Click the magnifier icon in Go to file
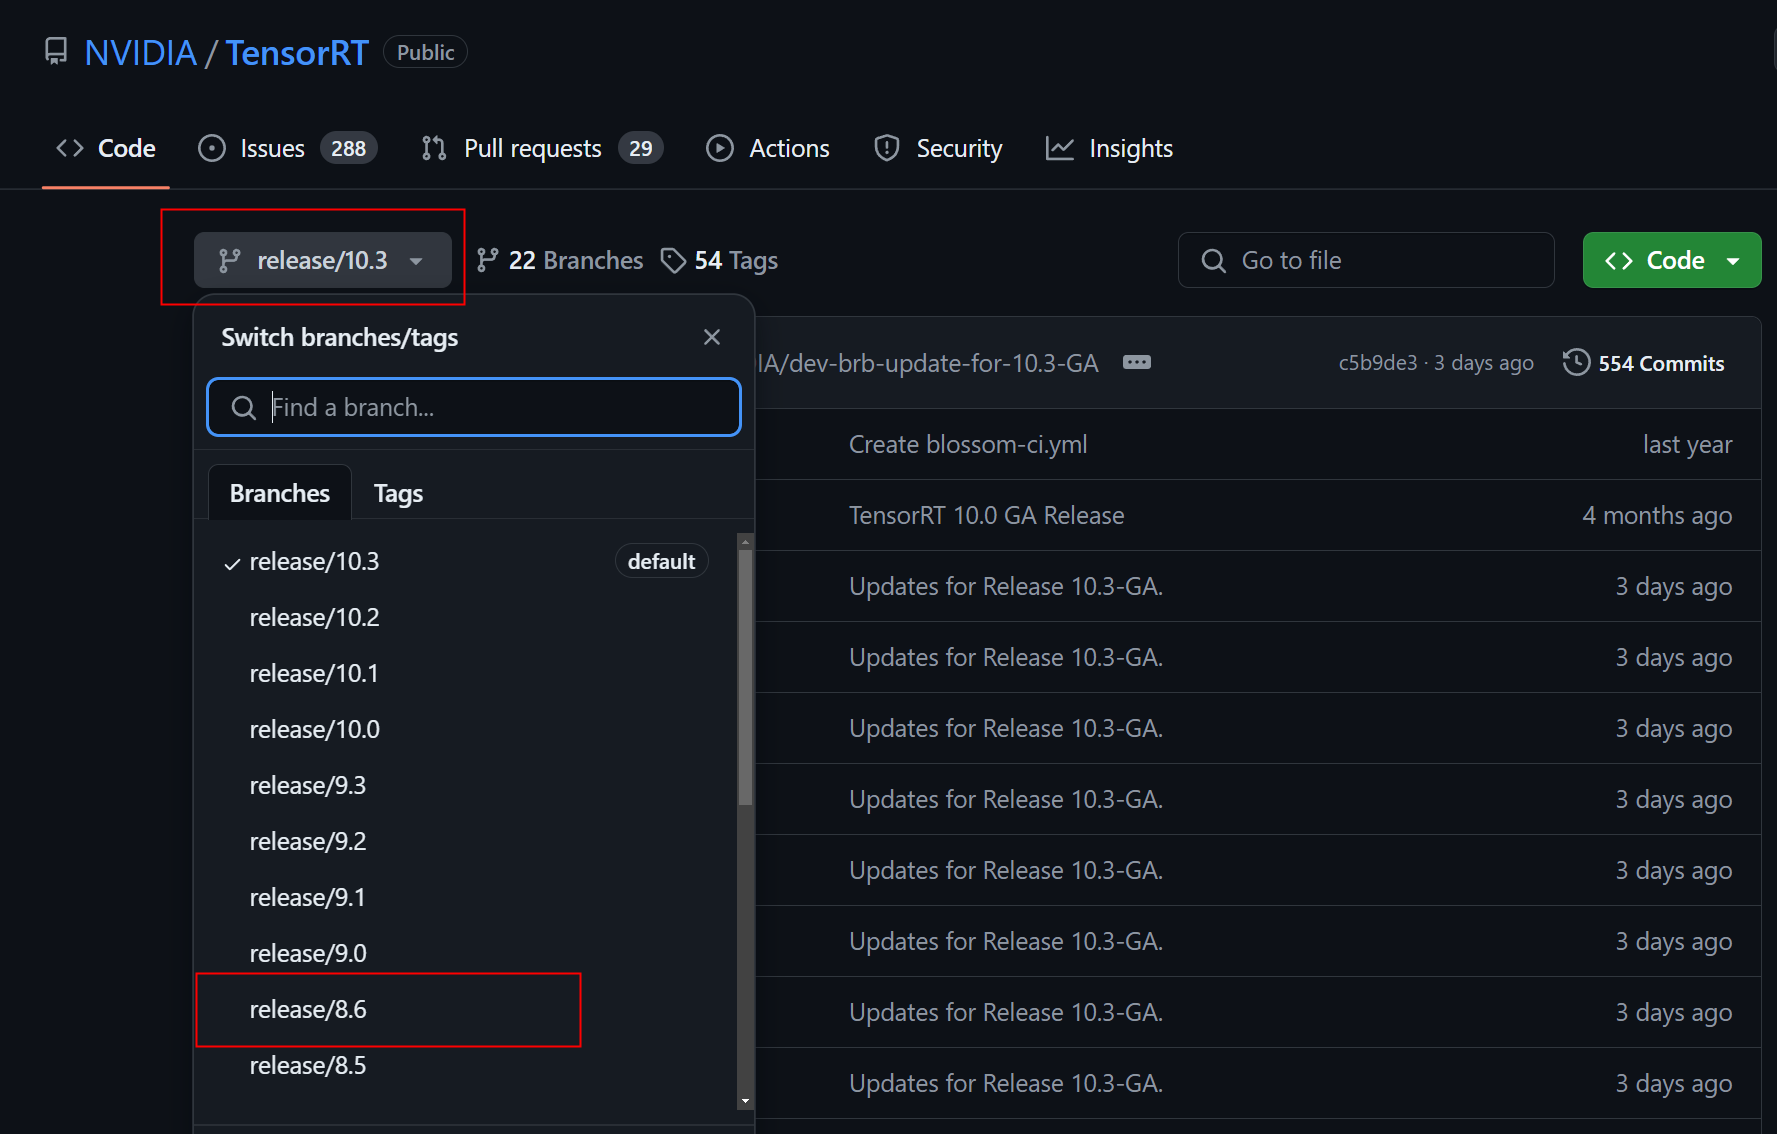Viewport: 1777px width, 1134px height. click(1213, 260)
